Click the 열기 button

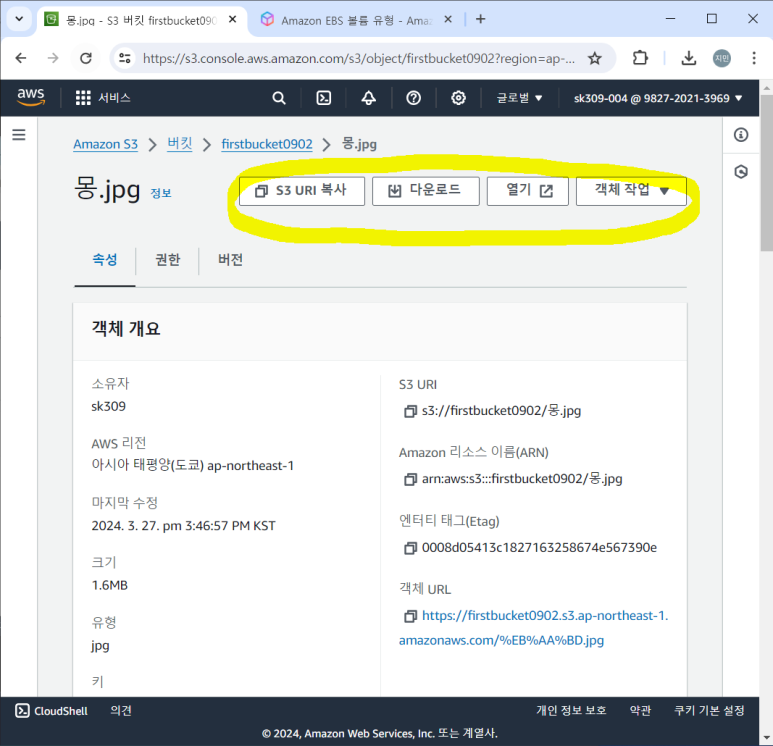(527, 191)
